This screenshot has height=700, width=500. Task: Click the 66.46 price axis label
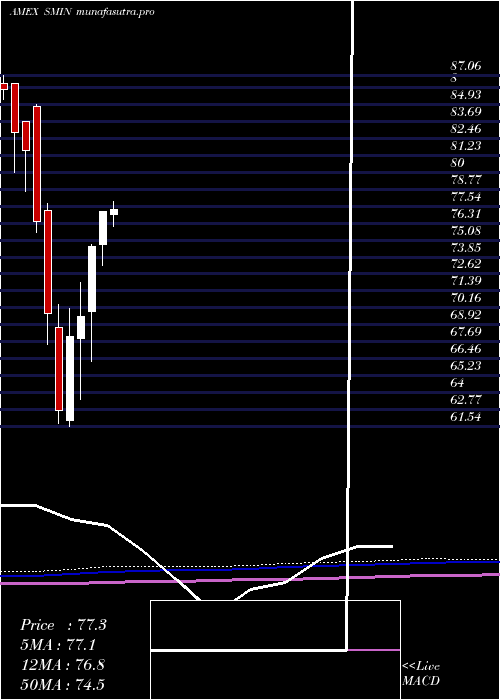pos(466,349)
